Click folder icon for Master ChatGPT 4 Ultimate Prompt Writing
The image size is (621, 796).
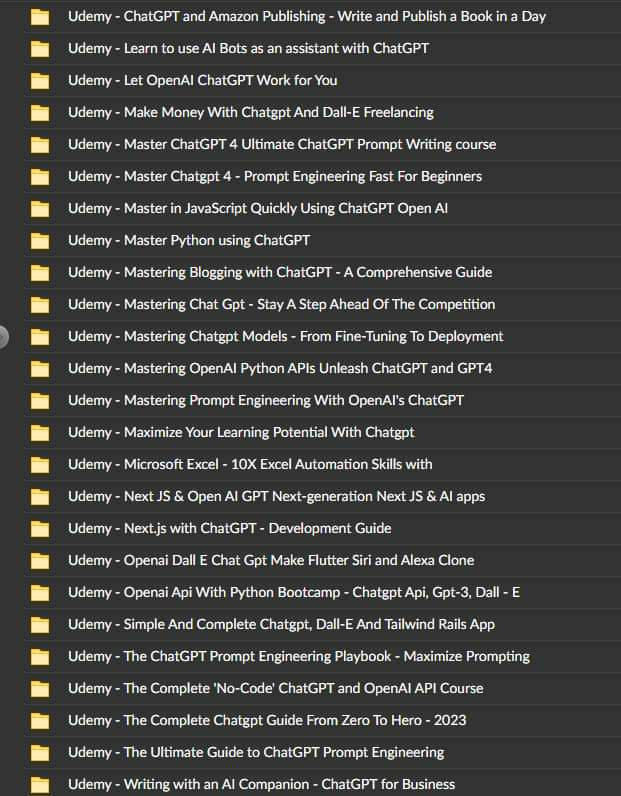[40, 145]
